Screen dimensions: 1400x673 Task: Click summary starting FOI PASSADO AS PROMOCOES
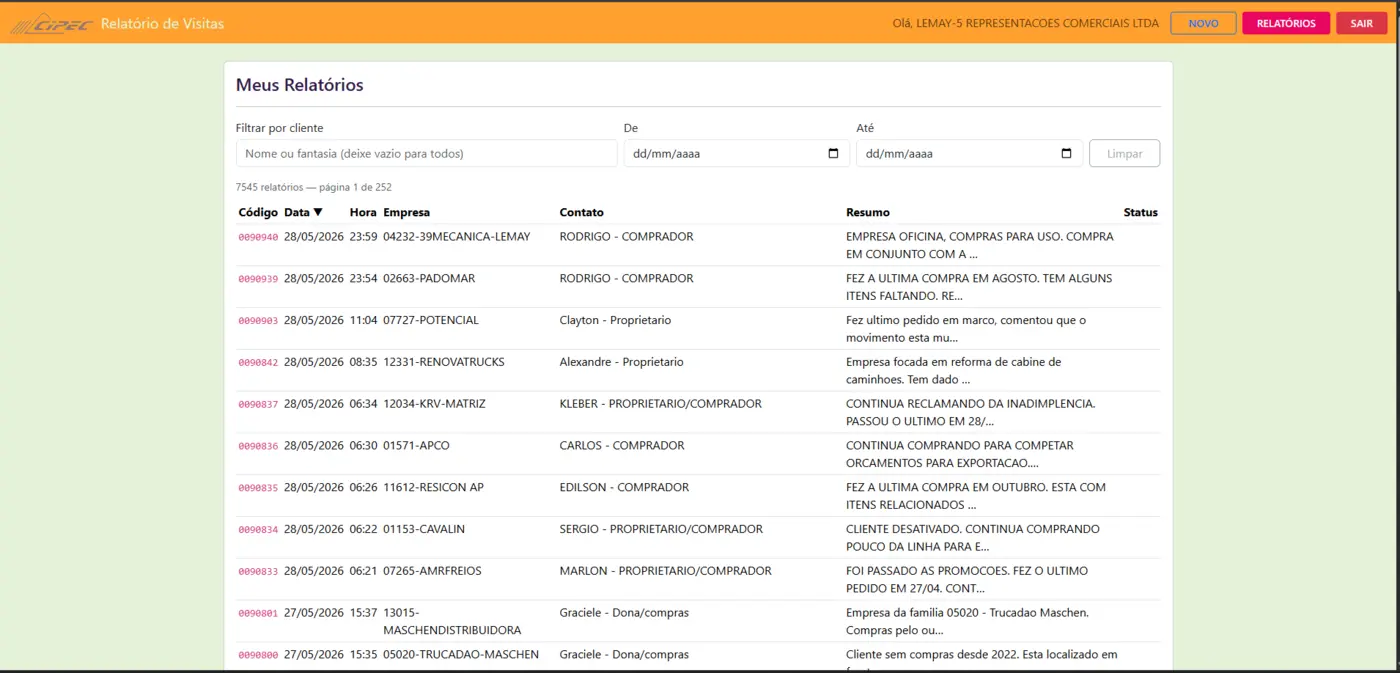pyautogui.click(x=967, y=579)
